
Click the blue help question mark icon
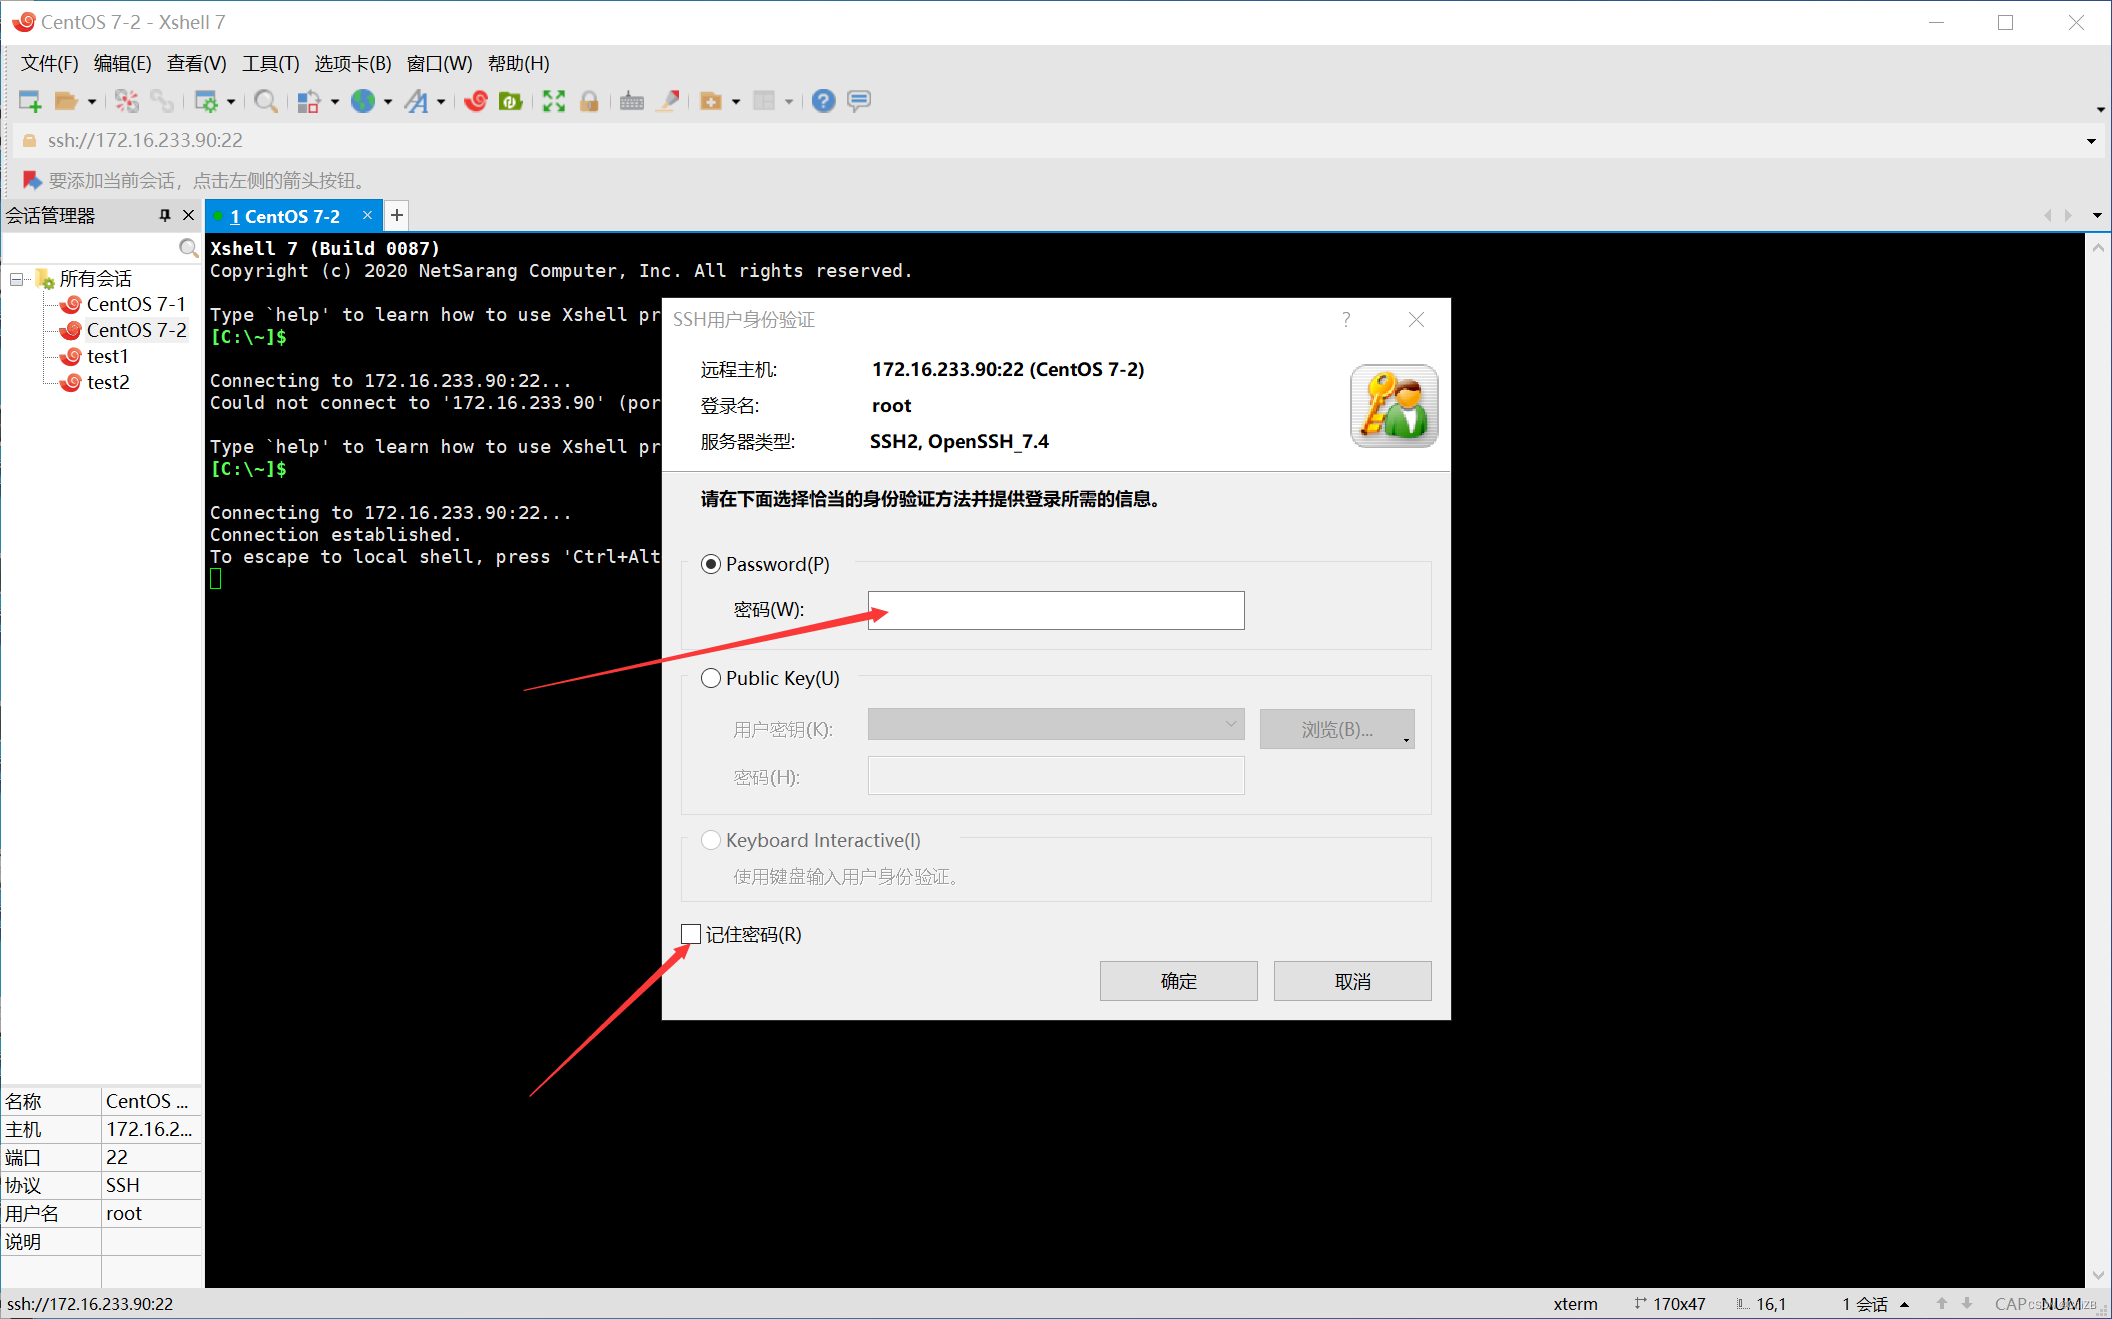point(823,101)
